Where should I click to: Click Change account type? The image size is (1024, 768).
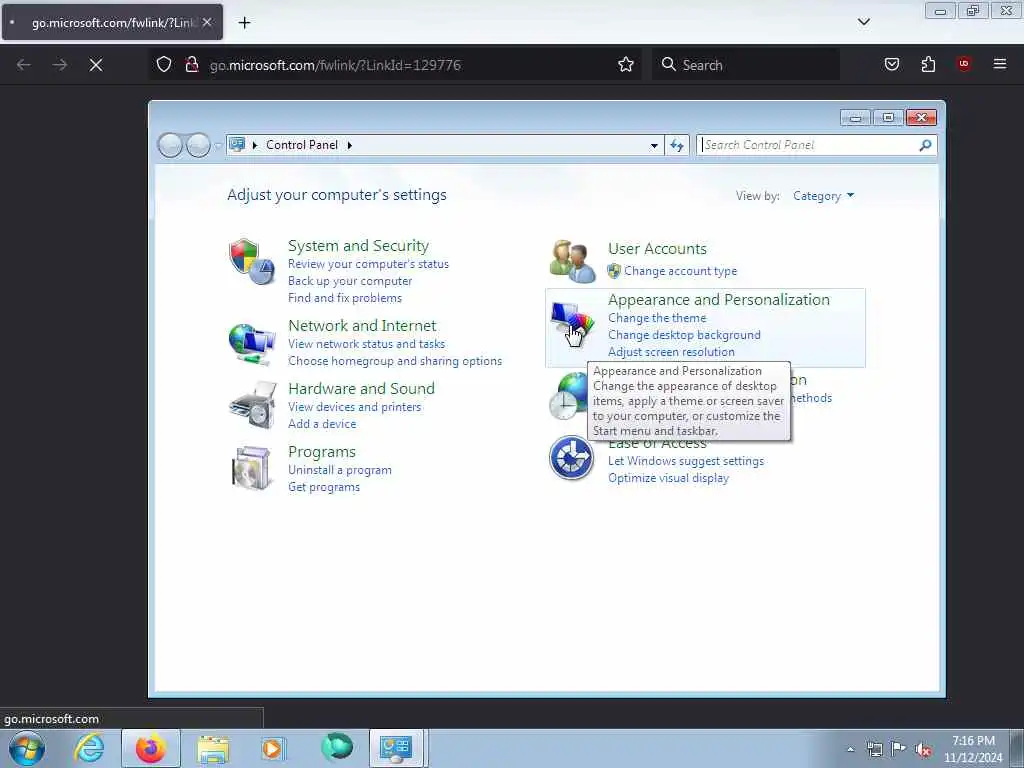tap(680, 270)
